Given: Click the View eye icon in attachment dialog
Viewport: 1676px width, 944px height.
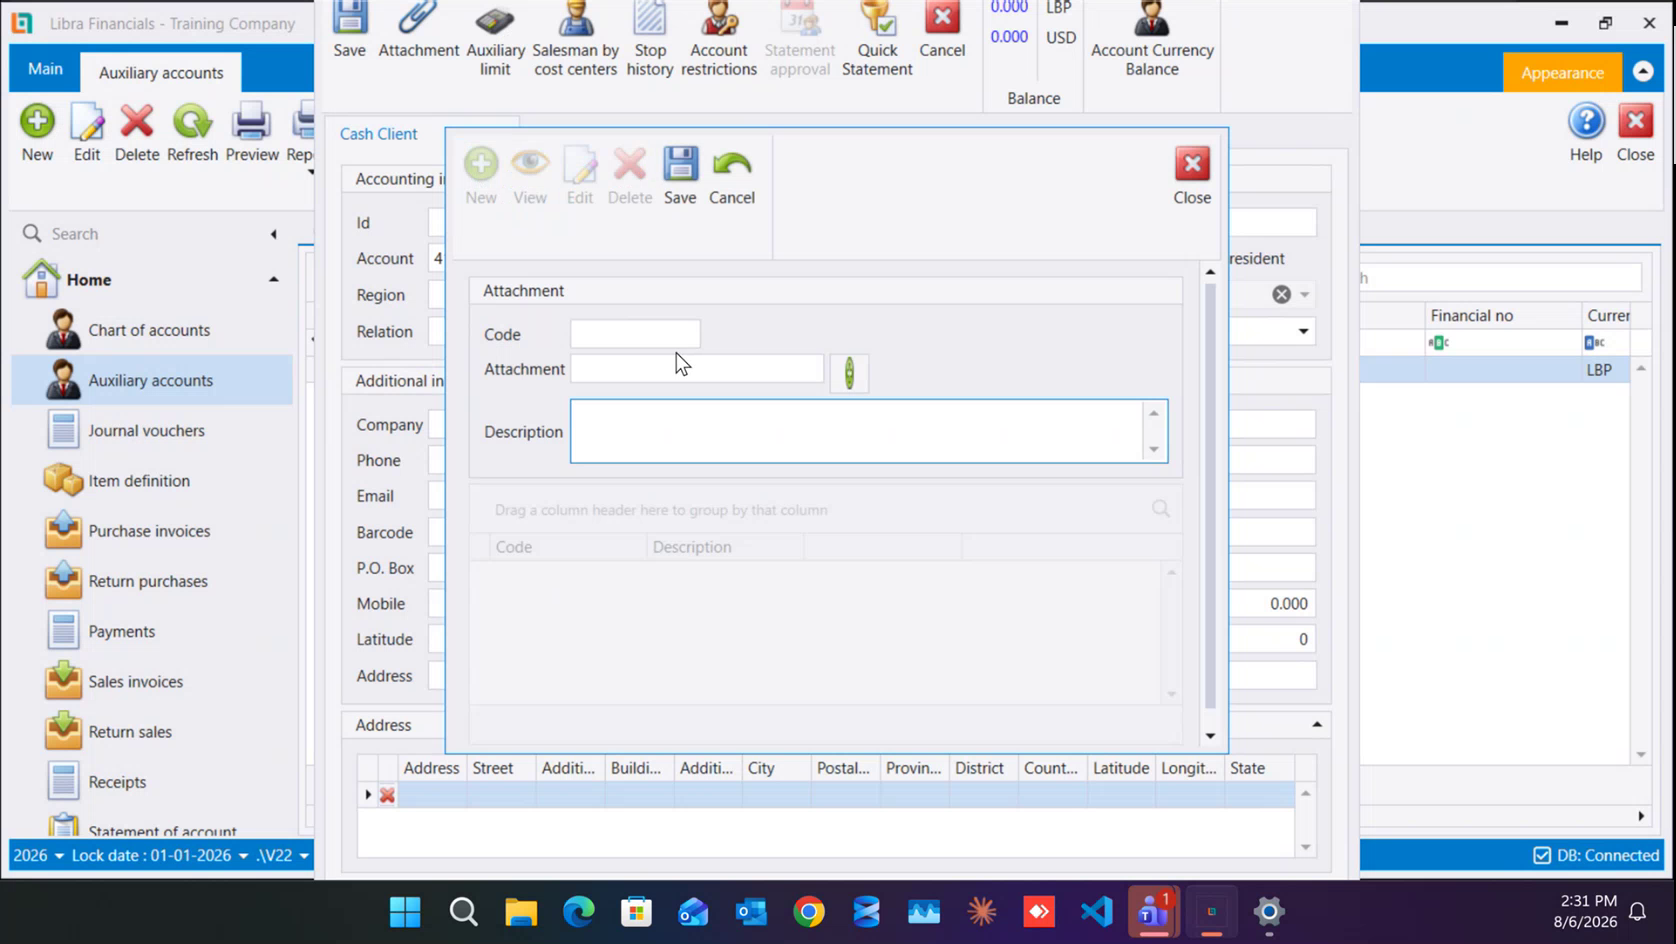Looking at the screenshot, I should [x=530, y=176].
